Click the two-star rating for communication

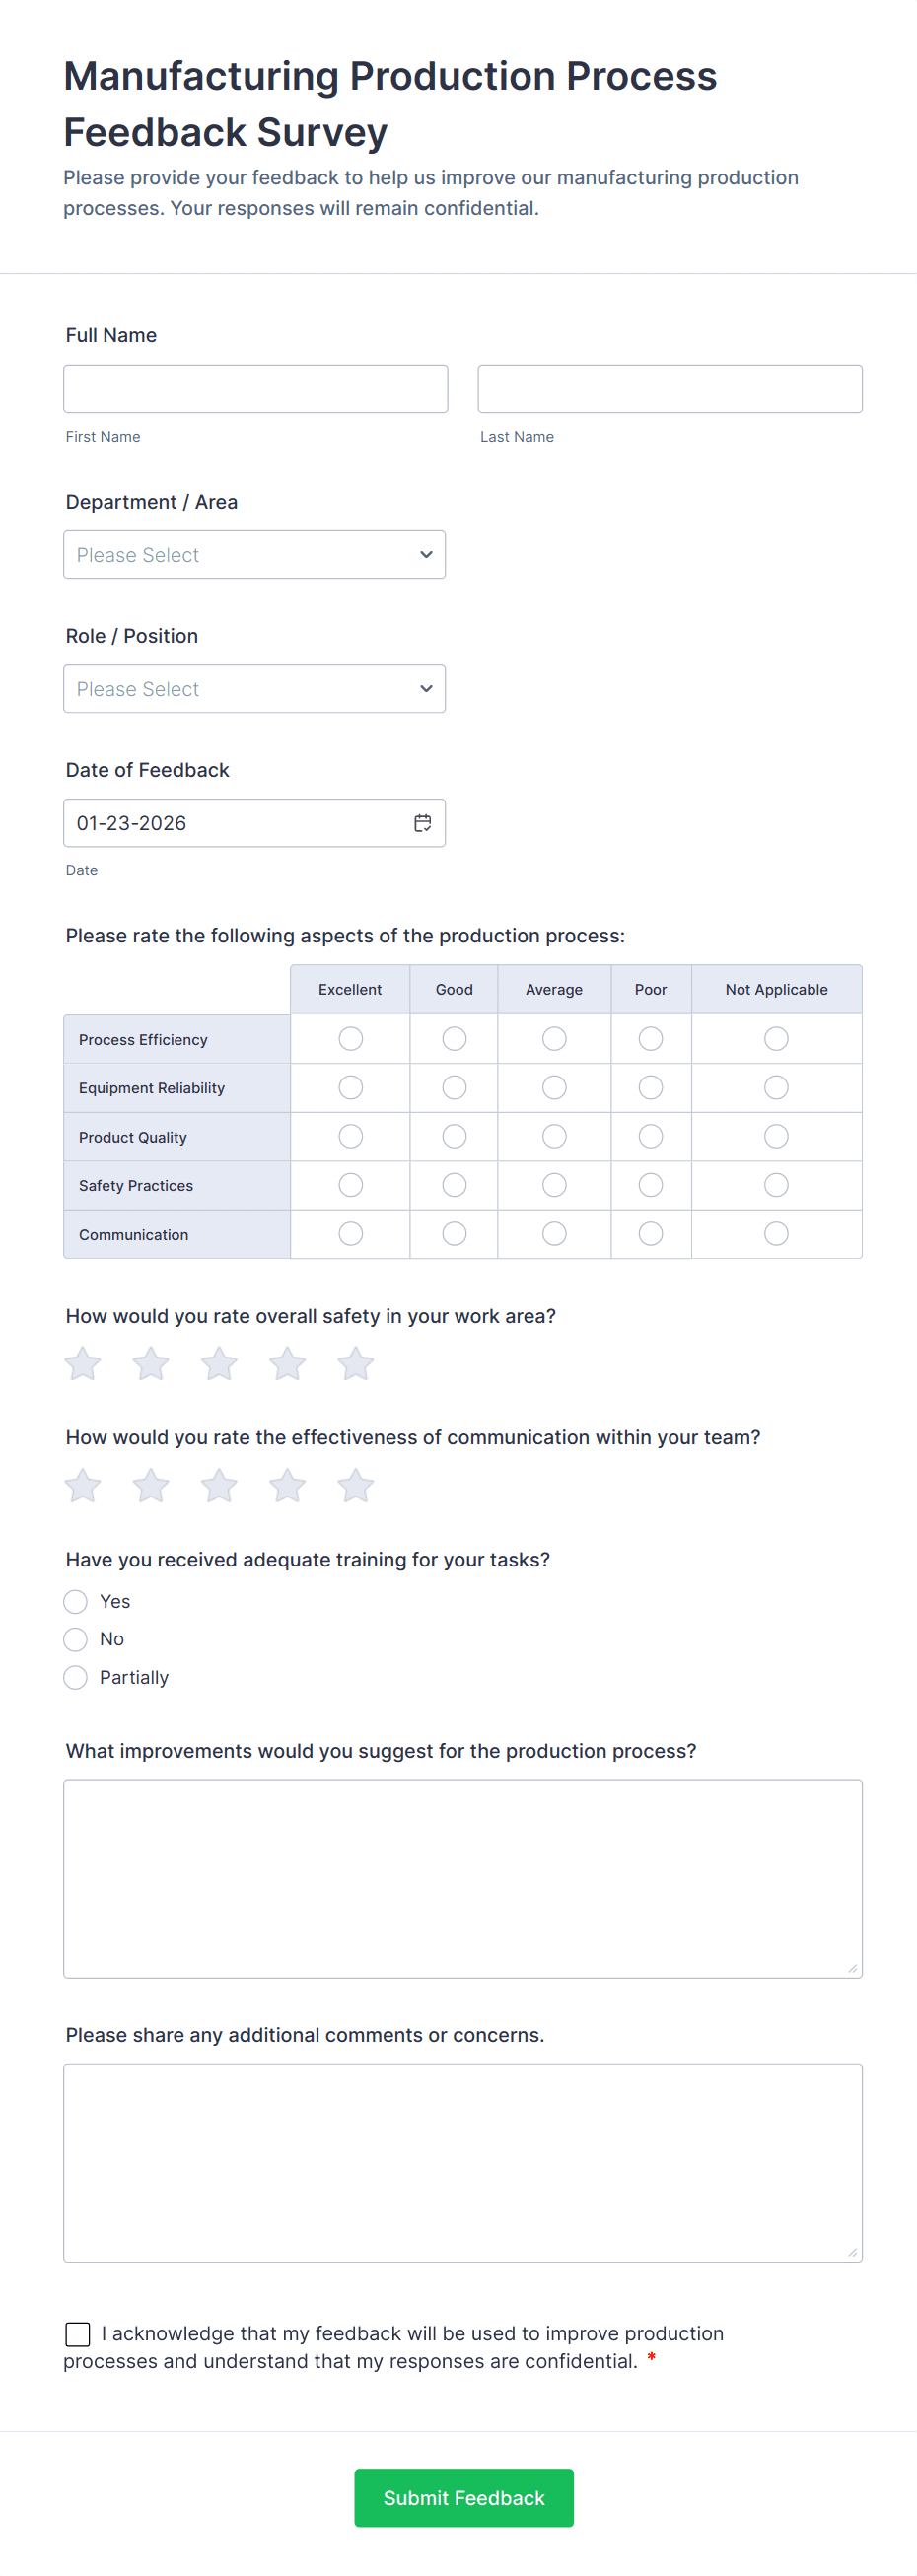(x=150, y=1486)
